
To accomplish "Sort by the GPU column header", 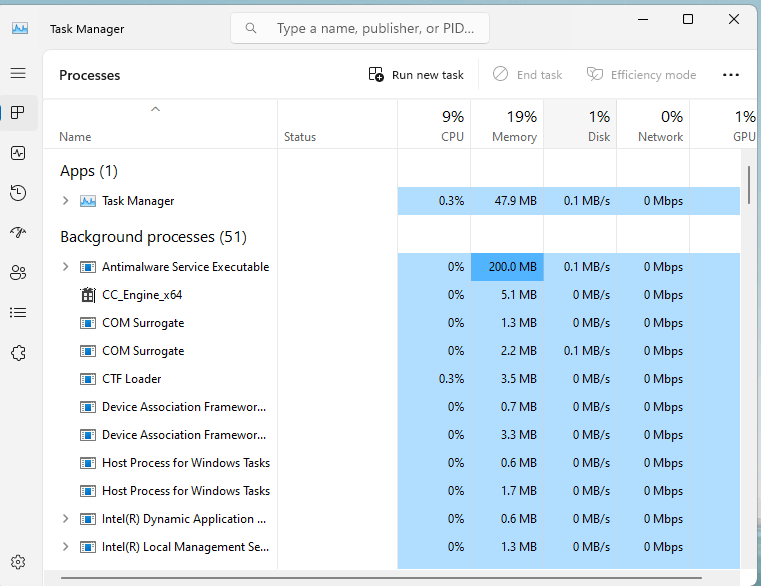I will (723, 125).
